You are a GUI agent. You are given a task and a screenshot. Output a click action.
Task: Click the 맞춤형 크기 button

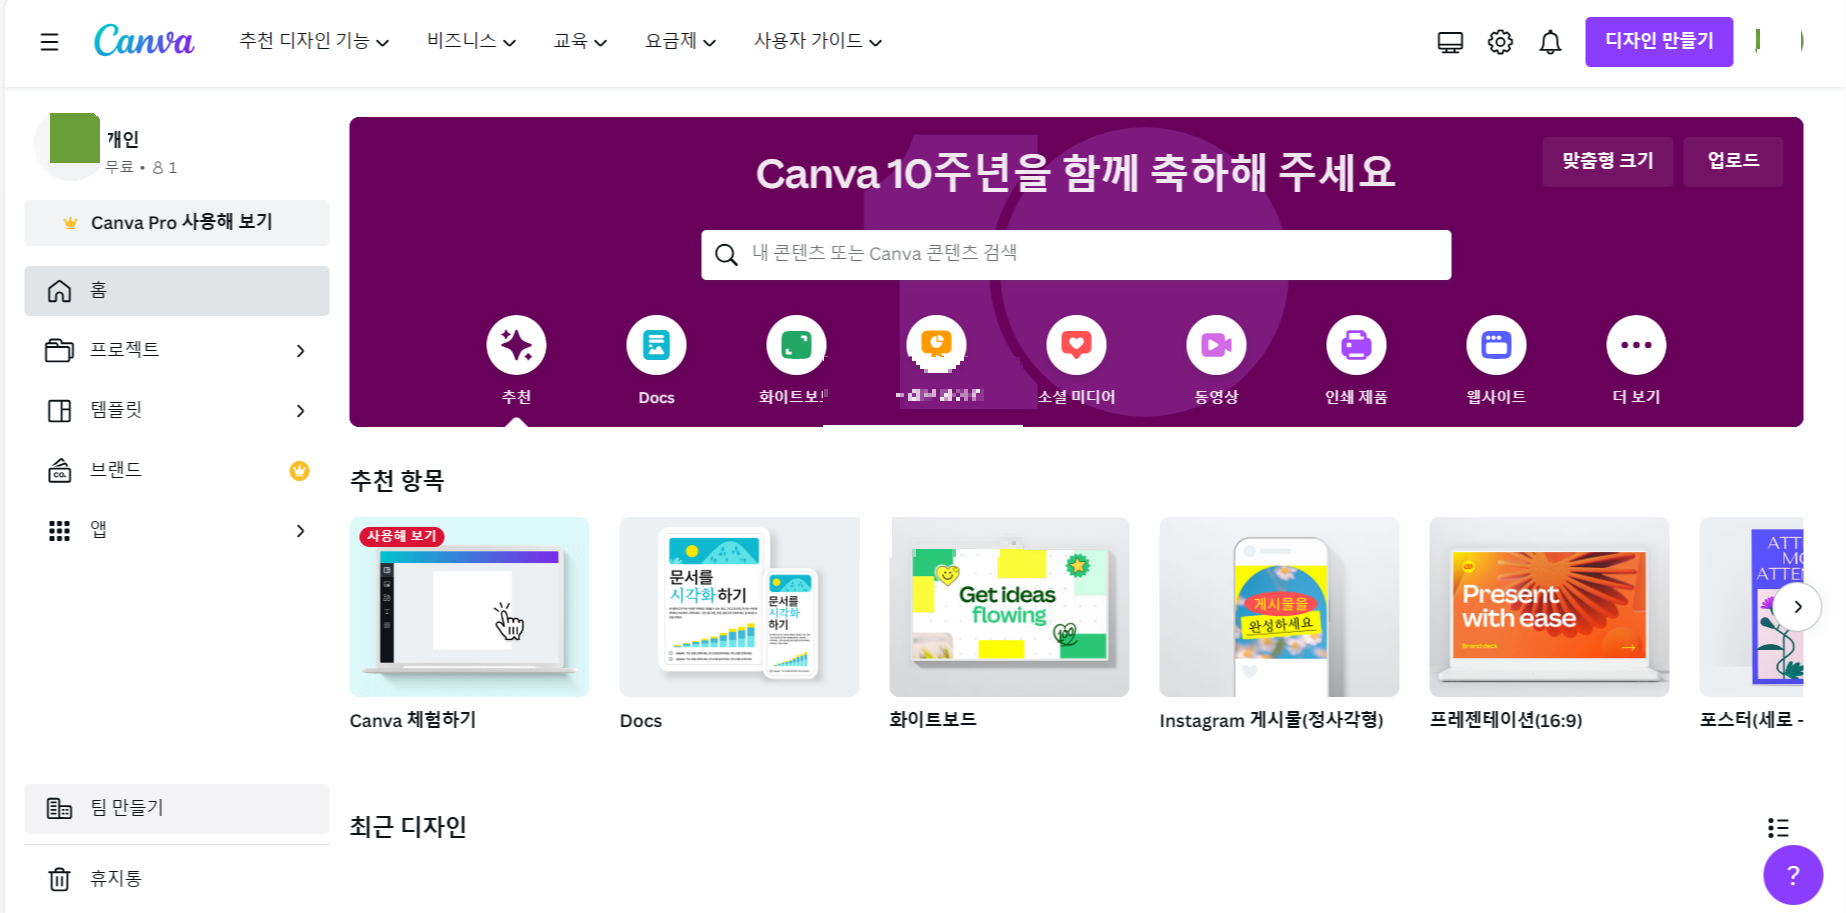(x=1608, y=161)
